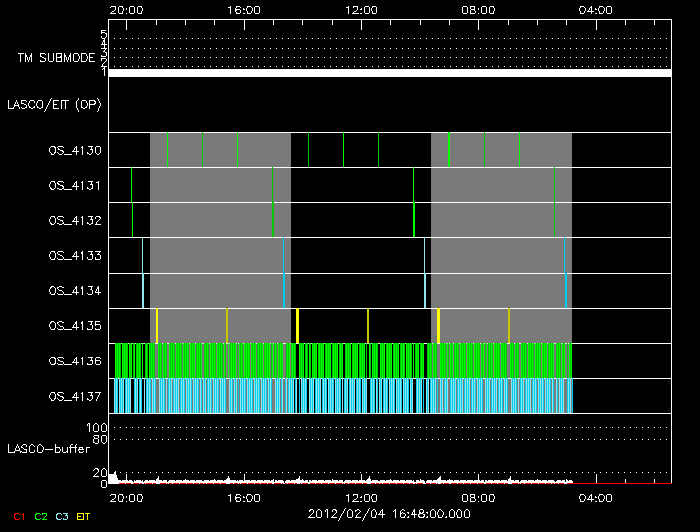Click the 12:00 tick label on top axis
This screenshot has height=532, width=700.
[361, 9]
